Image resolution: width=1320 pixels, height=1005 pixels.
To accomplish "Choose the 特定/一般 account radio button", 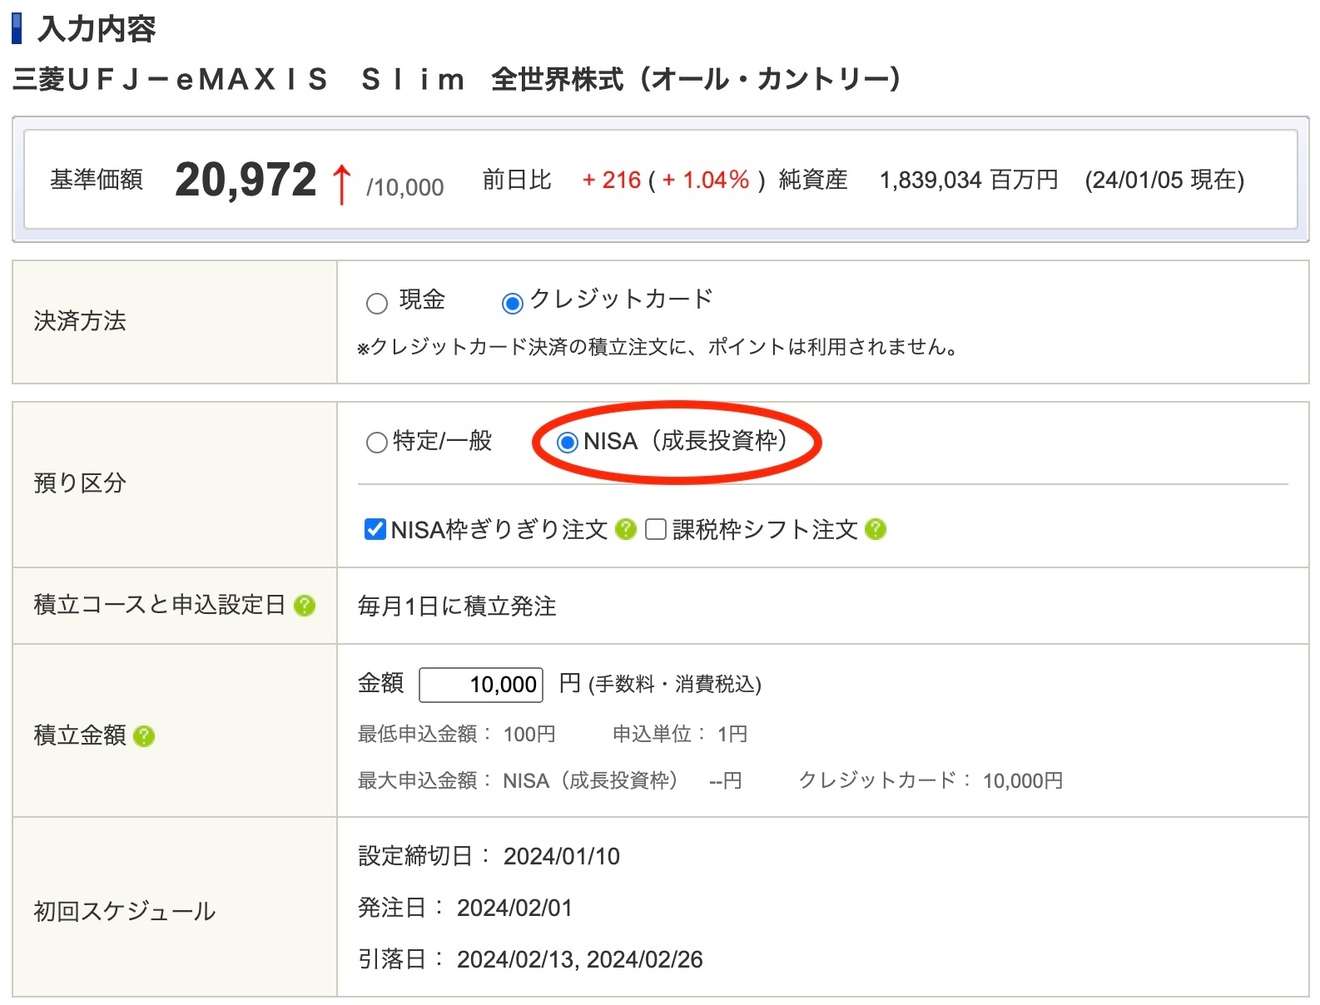I will click(377, 442).
